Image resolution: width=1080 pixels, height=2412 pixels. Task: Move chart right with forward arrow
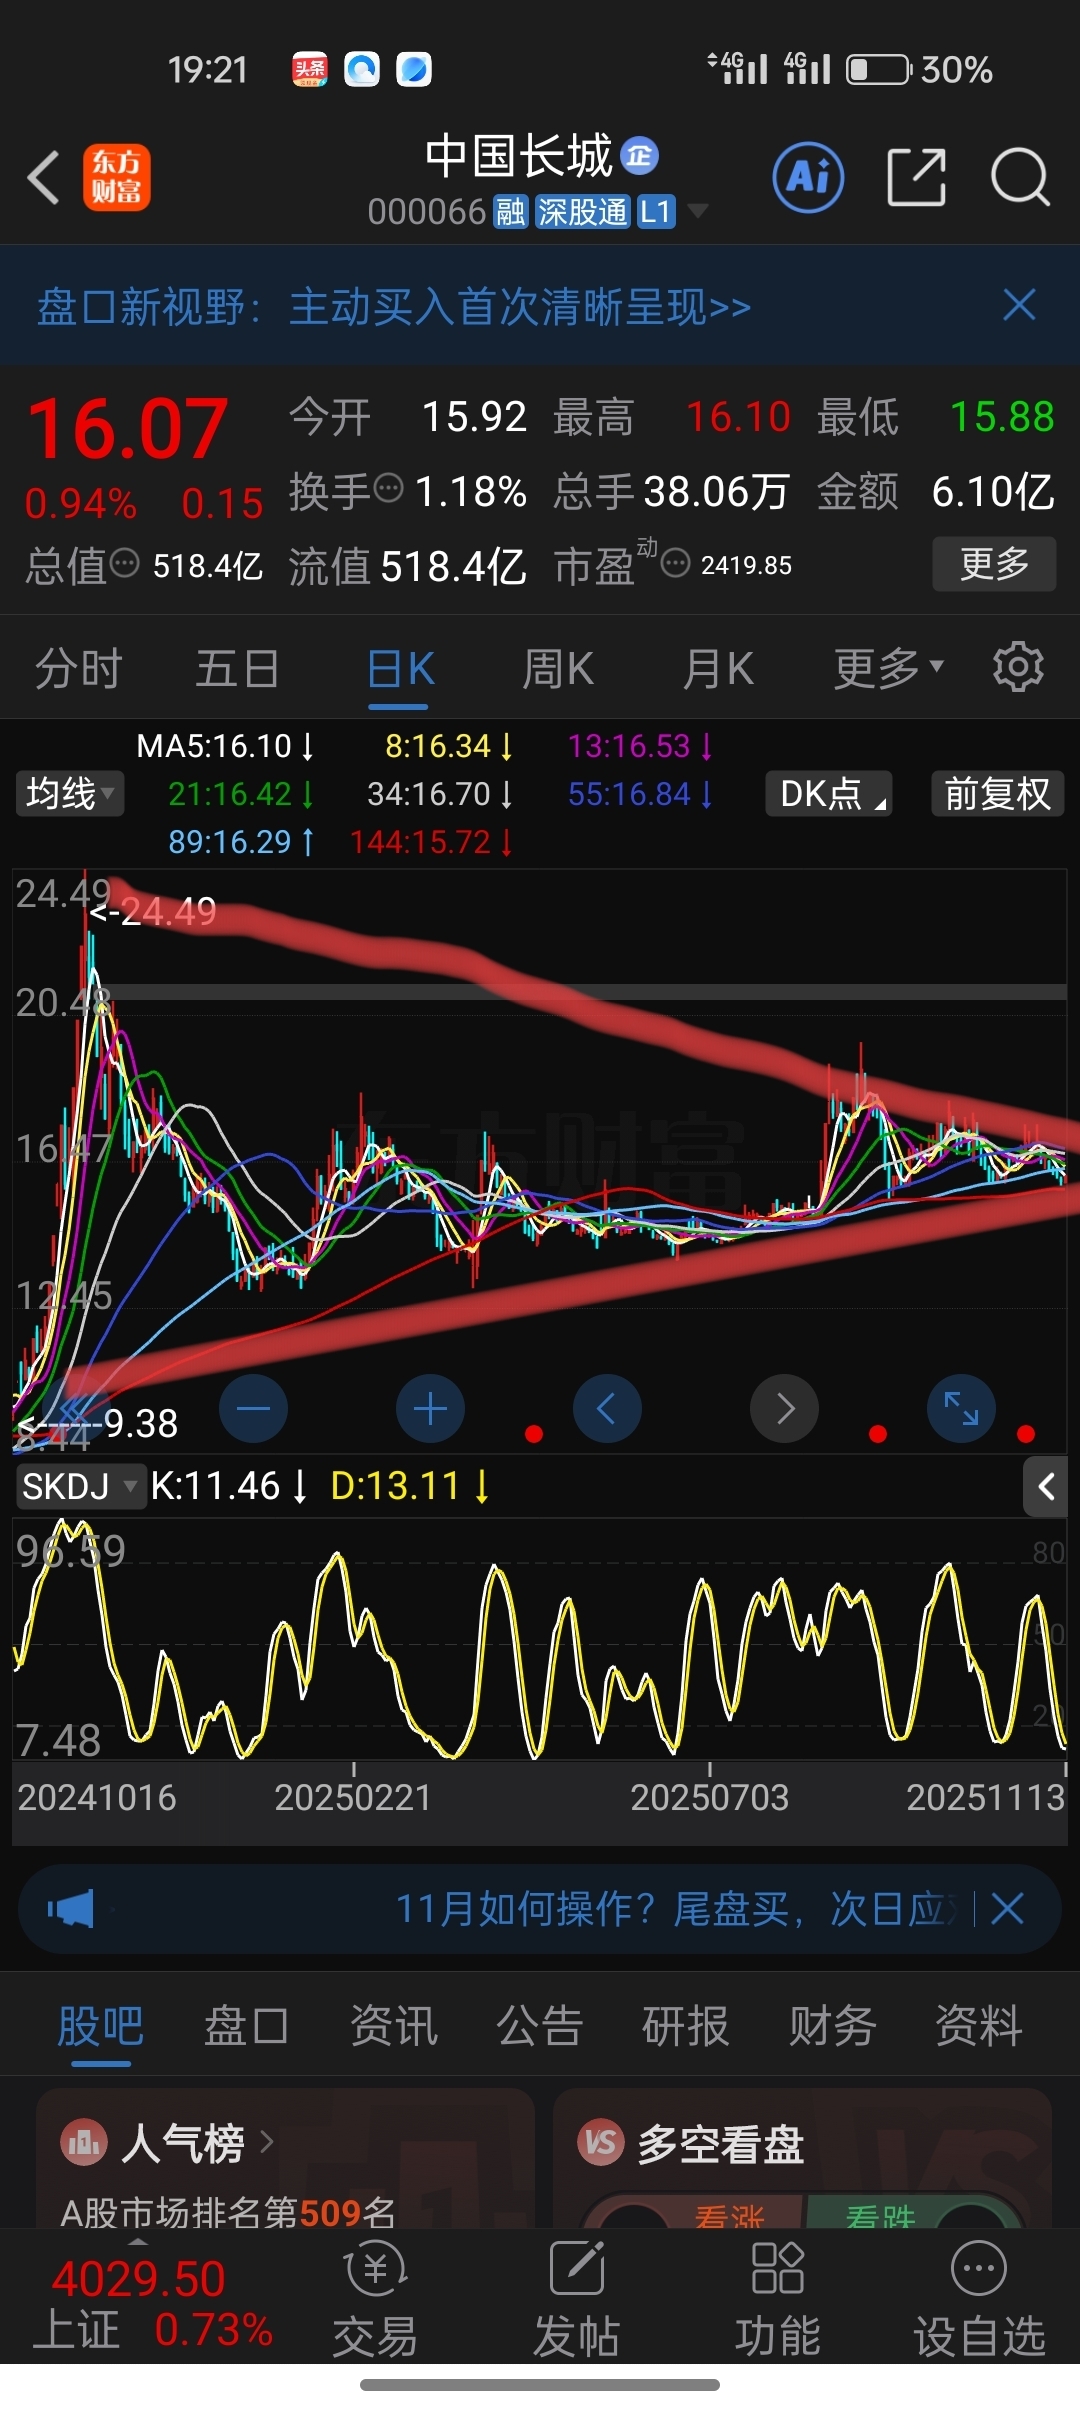click(784, 1409)
